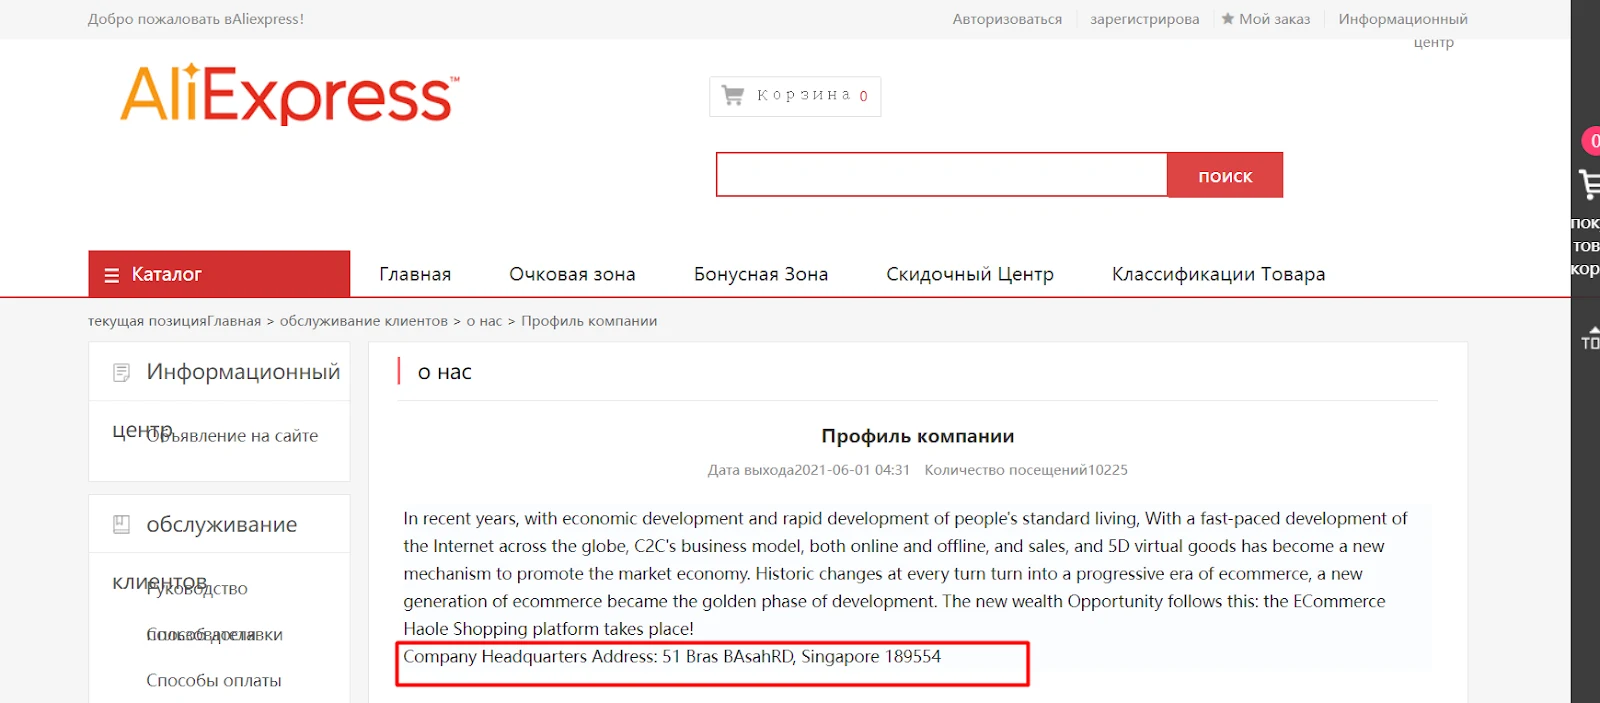Image resolution: width=1600 pixels, height=703 pixels.
Task: Open Мой заказ orders link
Action: 1274,19
